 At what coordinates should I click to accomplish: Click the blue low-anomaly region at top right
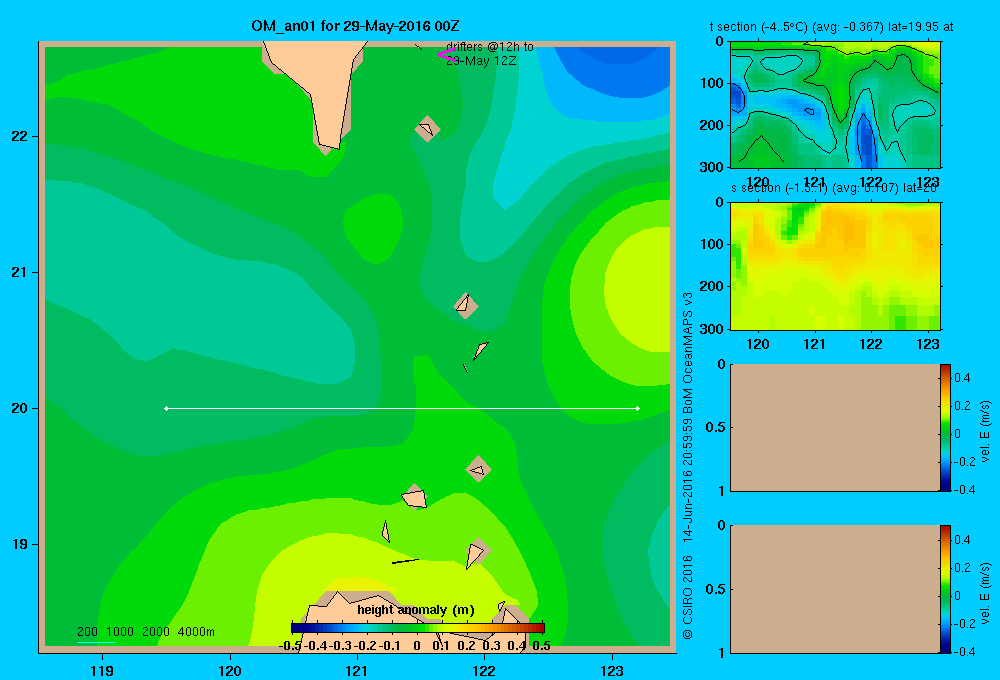click(615, 70)
